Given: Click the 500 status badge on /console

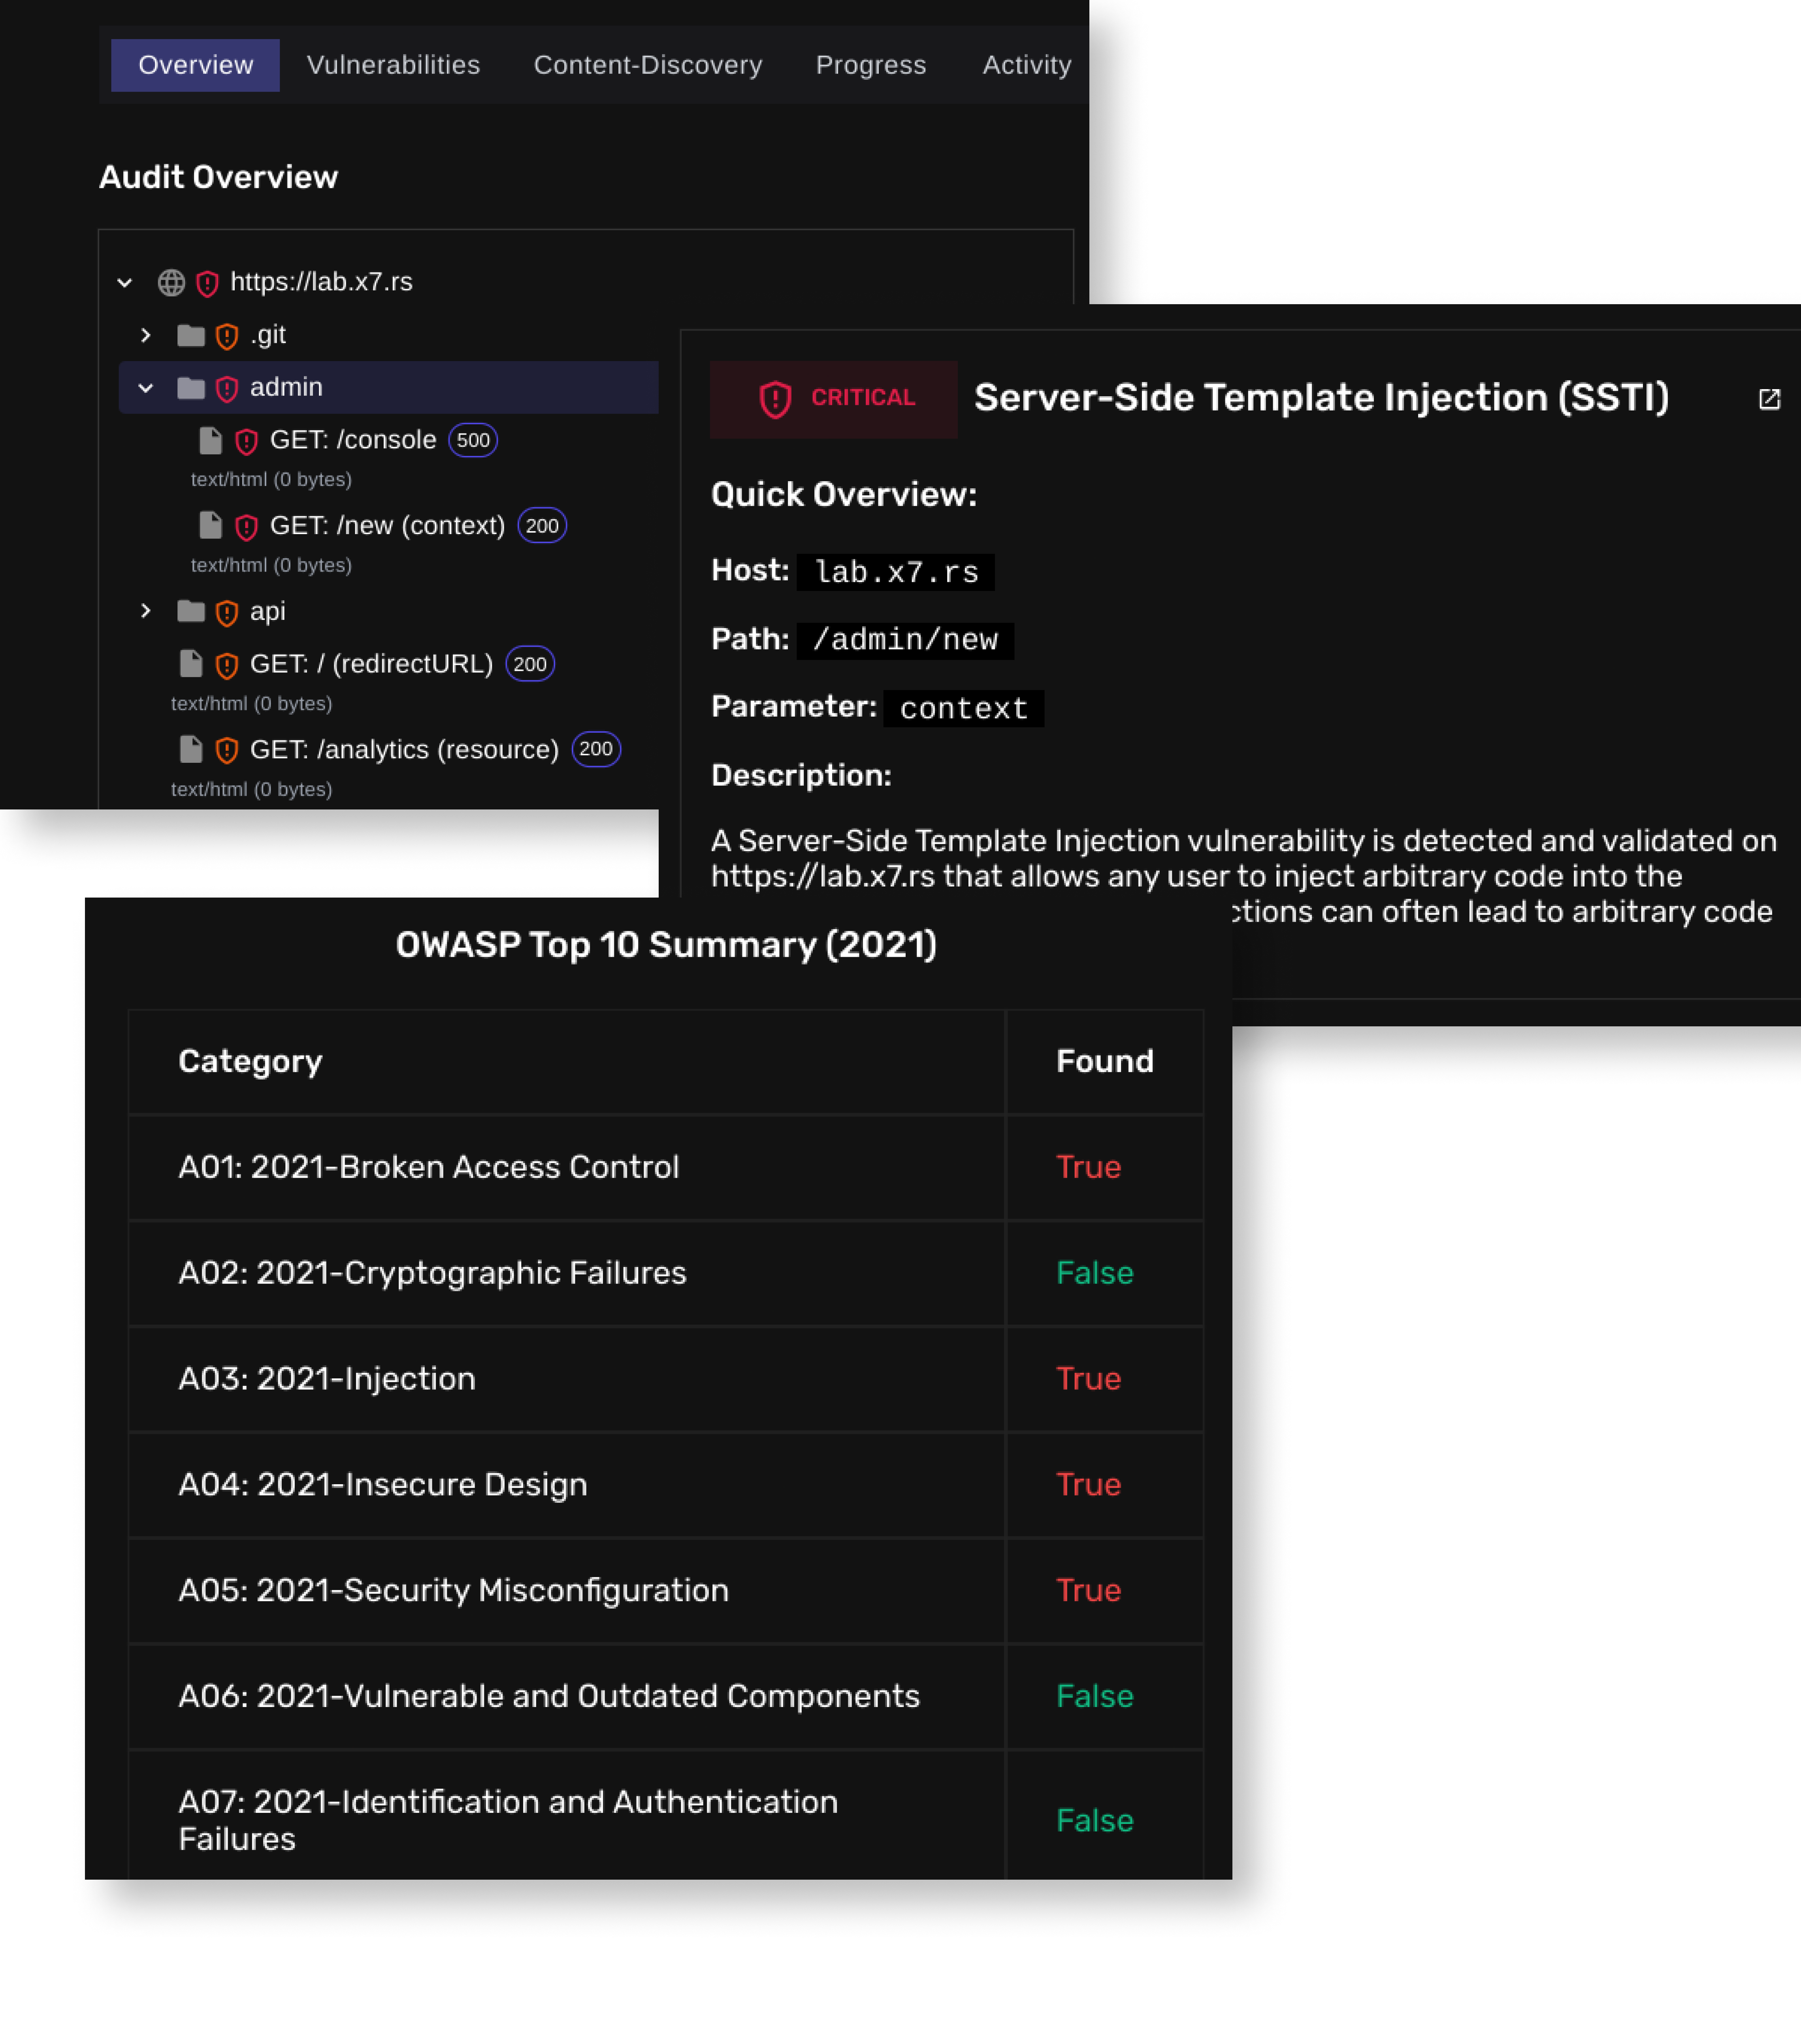Looking at the screenshot, I should tap(473, 440).
